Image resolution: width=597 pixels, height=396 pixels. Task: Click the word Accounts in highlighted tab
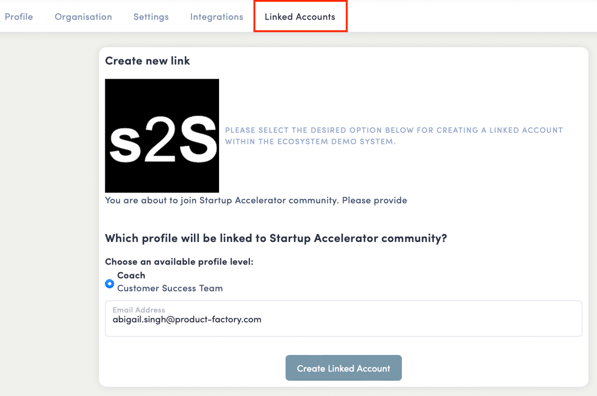pyautogui.click(x=316, y=17)
